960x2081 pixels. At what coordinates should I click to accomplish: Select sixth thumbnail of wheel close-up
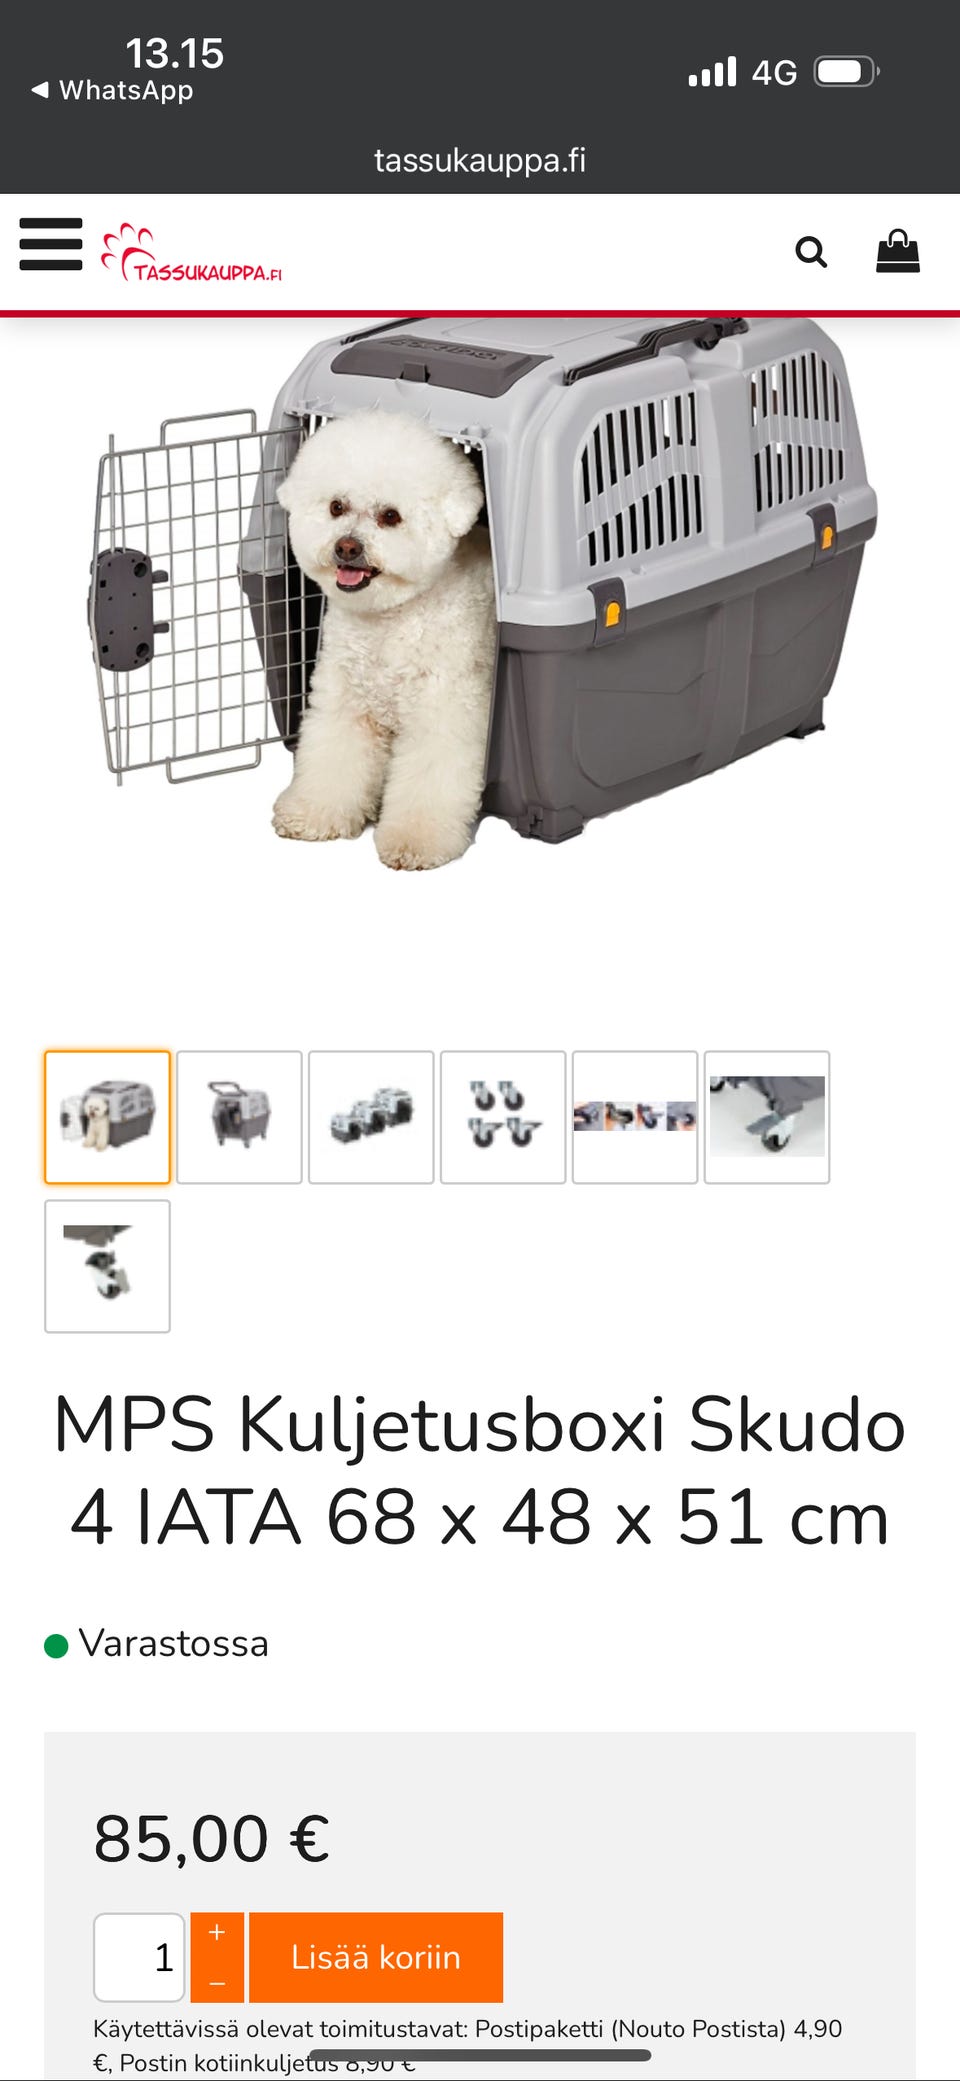[x=767, y=1117]
